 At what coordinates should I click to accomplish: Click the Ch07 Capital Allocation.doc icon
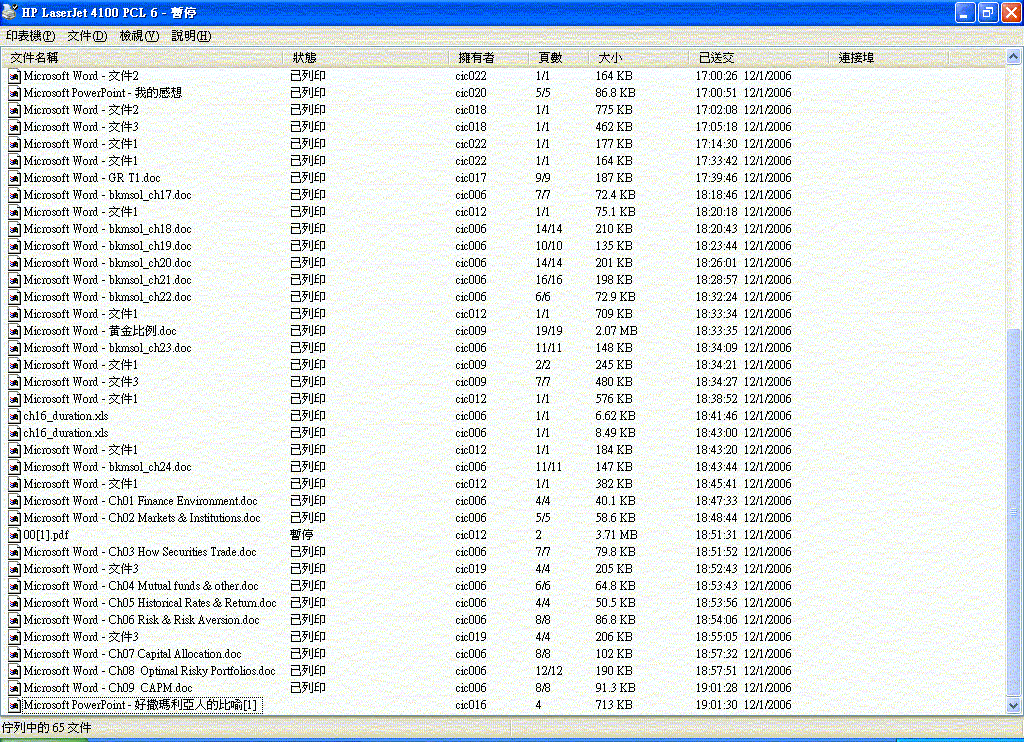tap(14, 654)
